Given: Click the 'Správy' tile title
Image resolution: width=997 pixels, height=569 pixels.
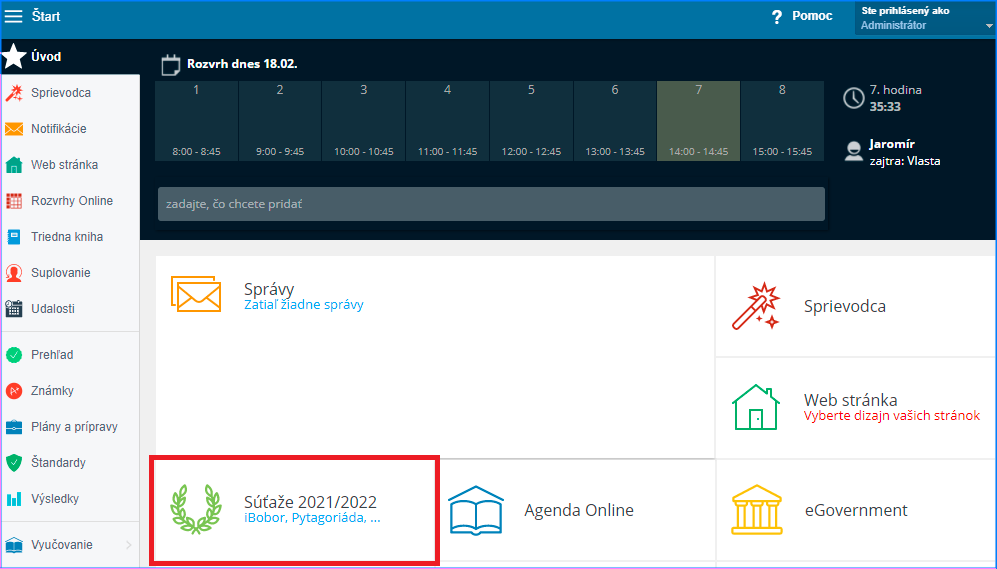Looking at the screenshot, I should point(269,289).
